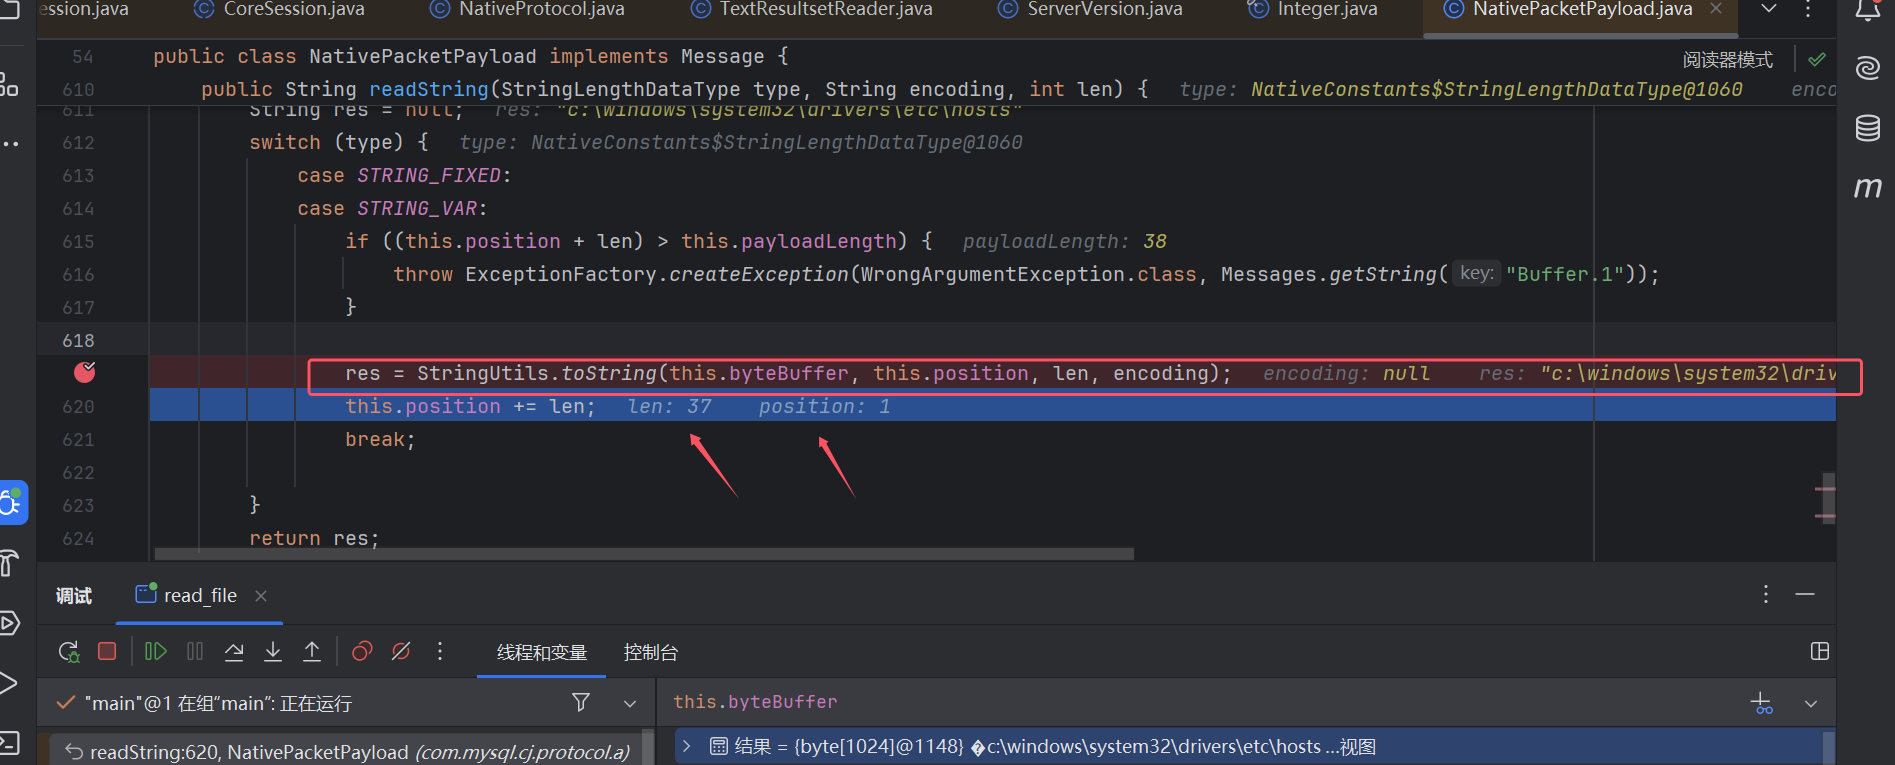Click the this.byteBuffer expression field

1200,703
